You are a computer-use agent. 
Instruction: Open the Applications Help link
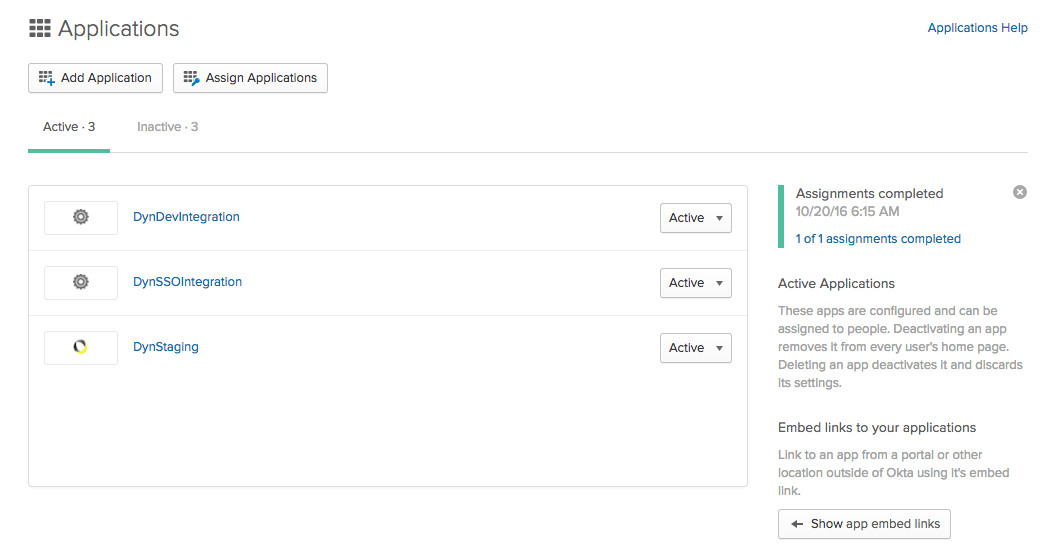pos(978,28)
